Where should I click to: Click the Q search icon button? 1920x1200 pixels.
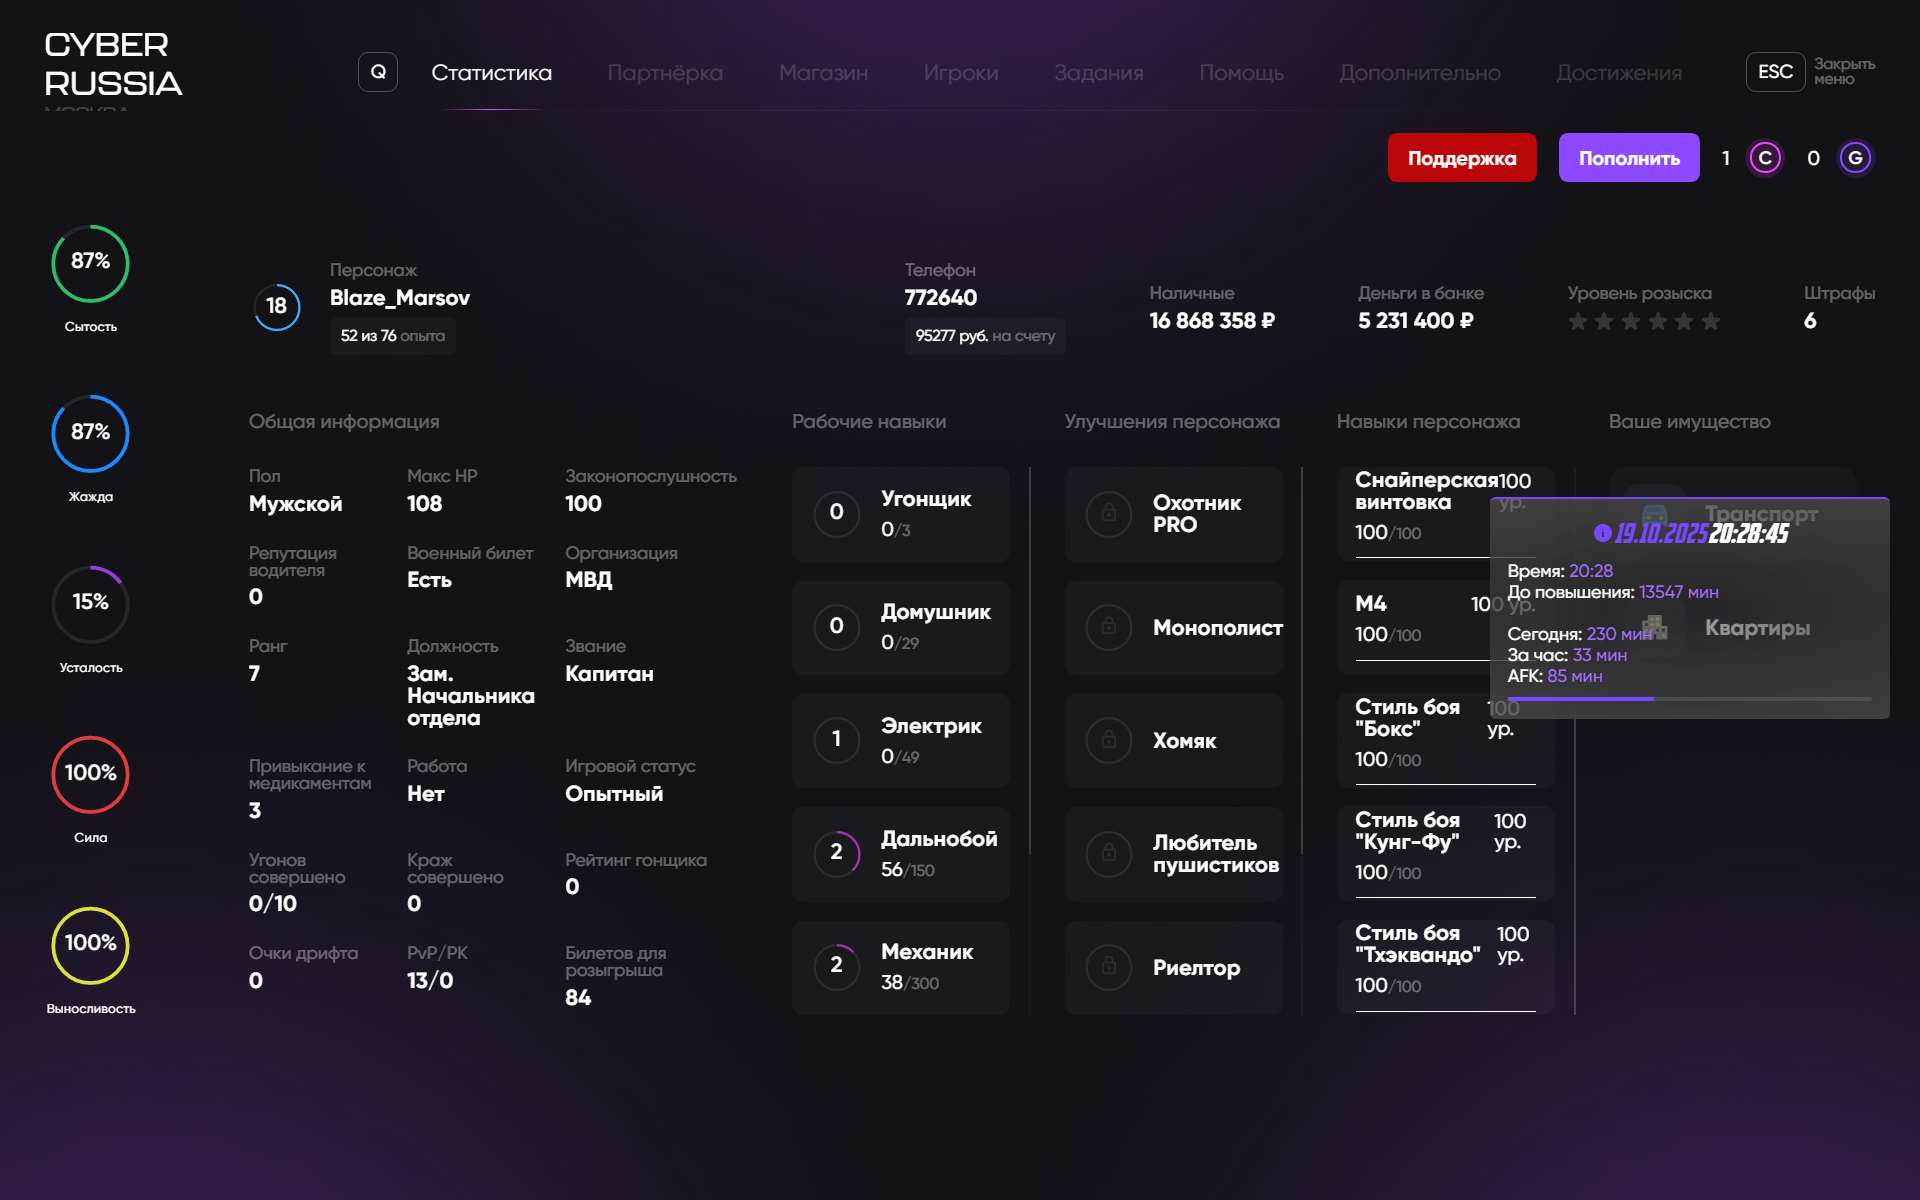[378, 72]
